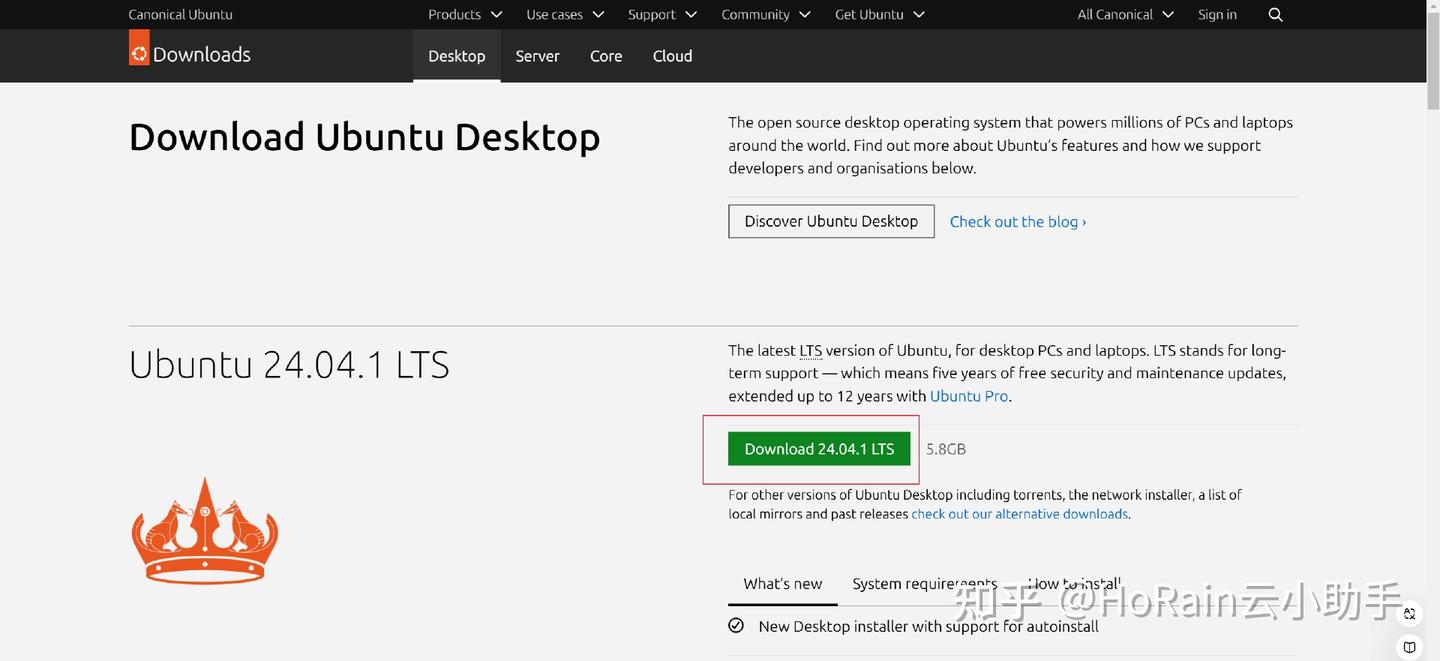
Task: Select the Core tab
Action: (605, 56)
